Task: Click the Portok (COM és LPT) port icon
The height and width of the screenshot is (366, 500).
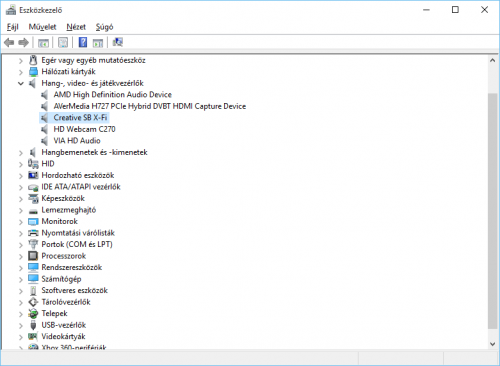Action: pyautogui.click(x=33, y=244)
